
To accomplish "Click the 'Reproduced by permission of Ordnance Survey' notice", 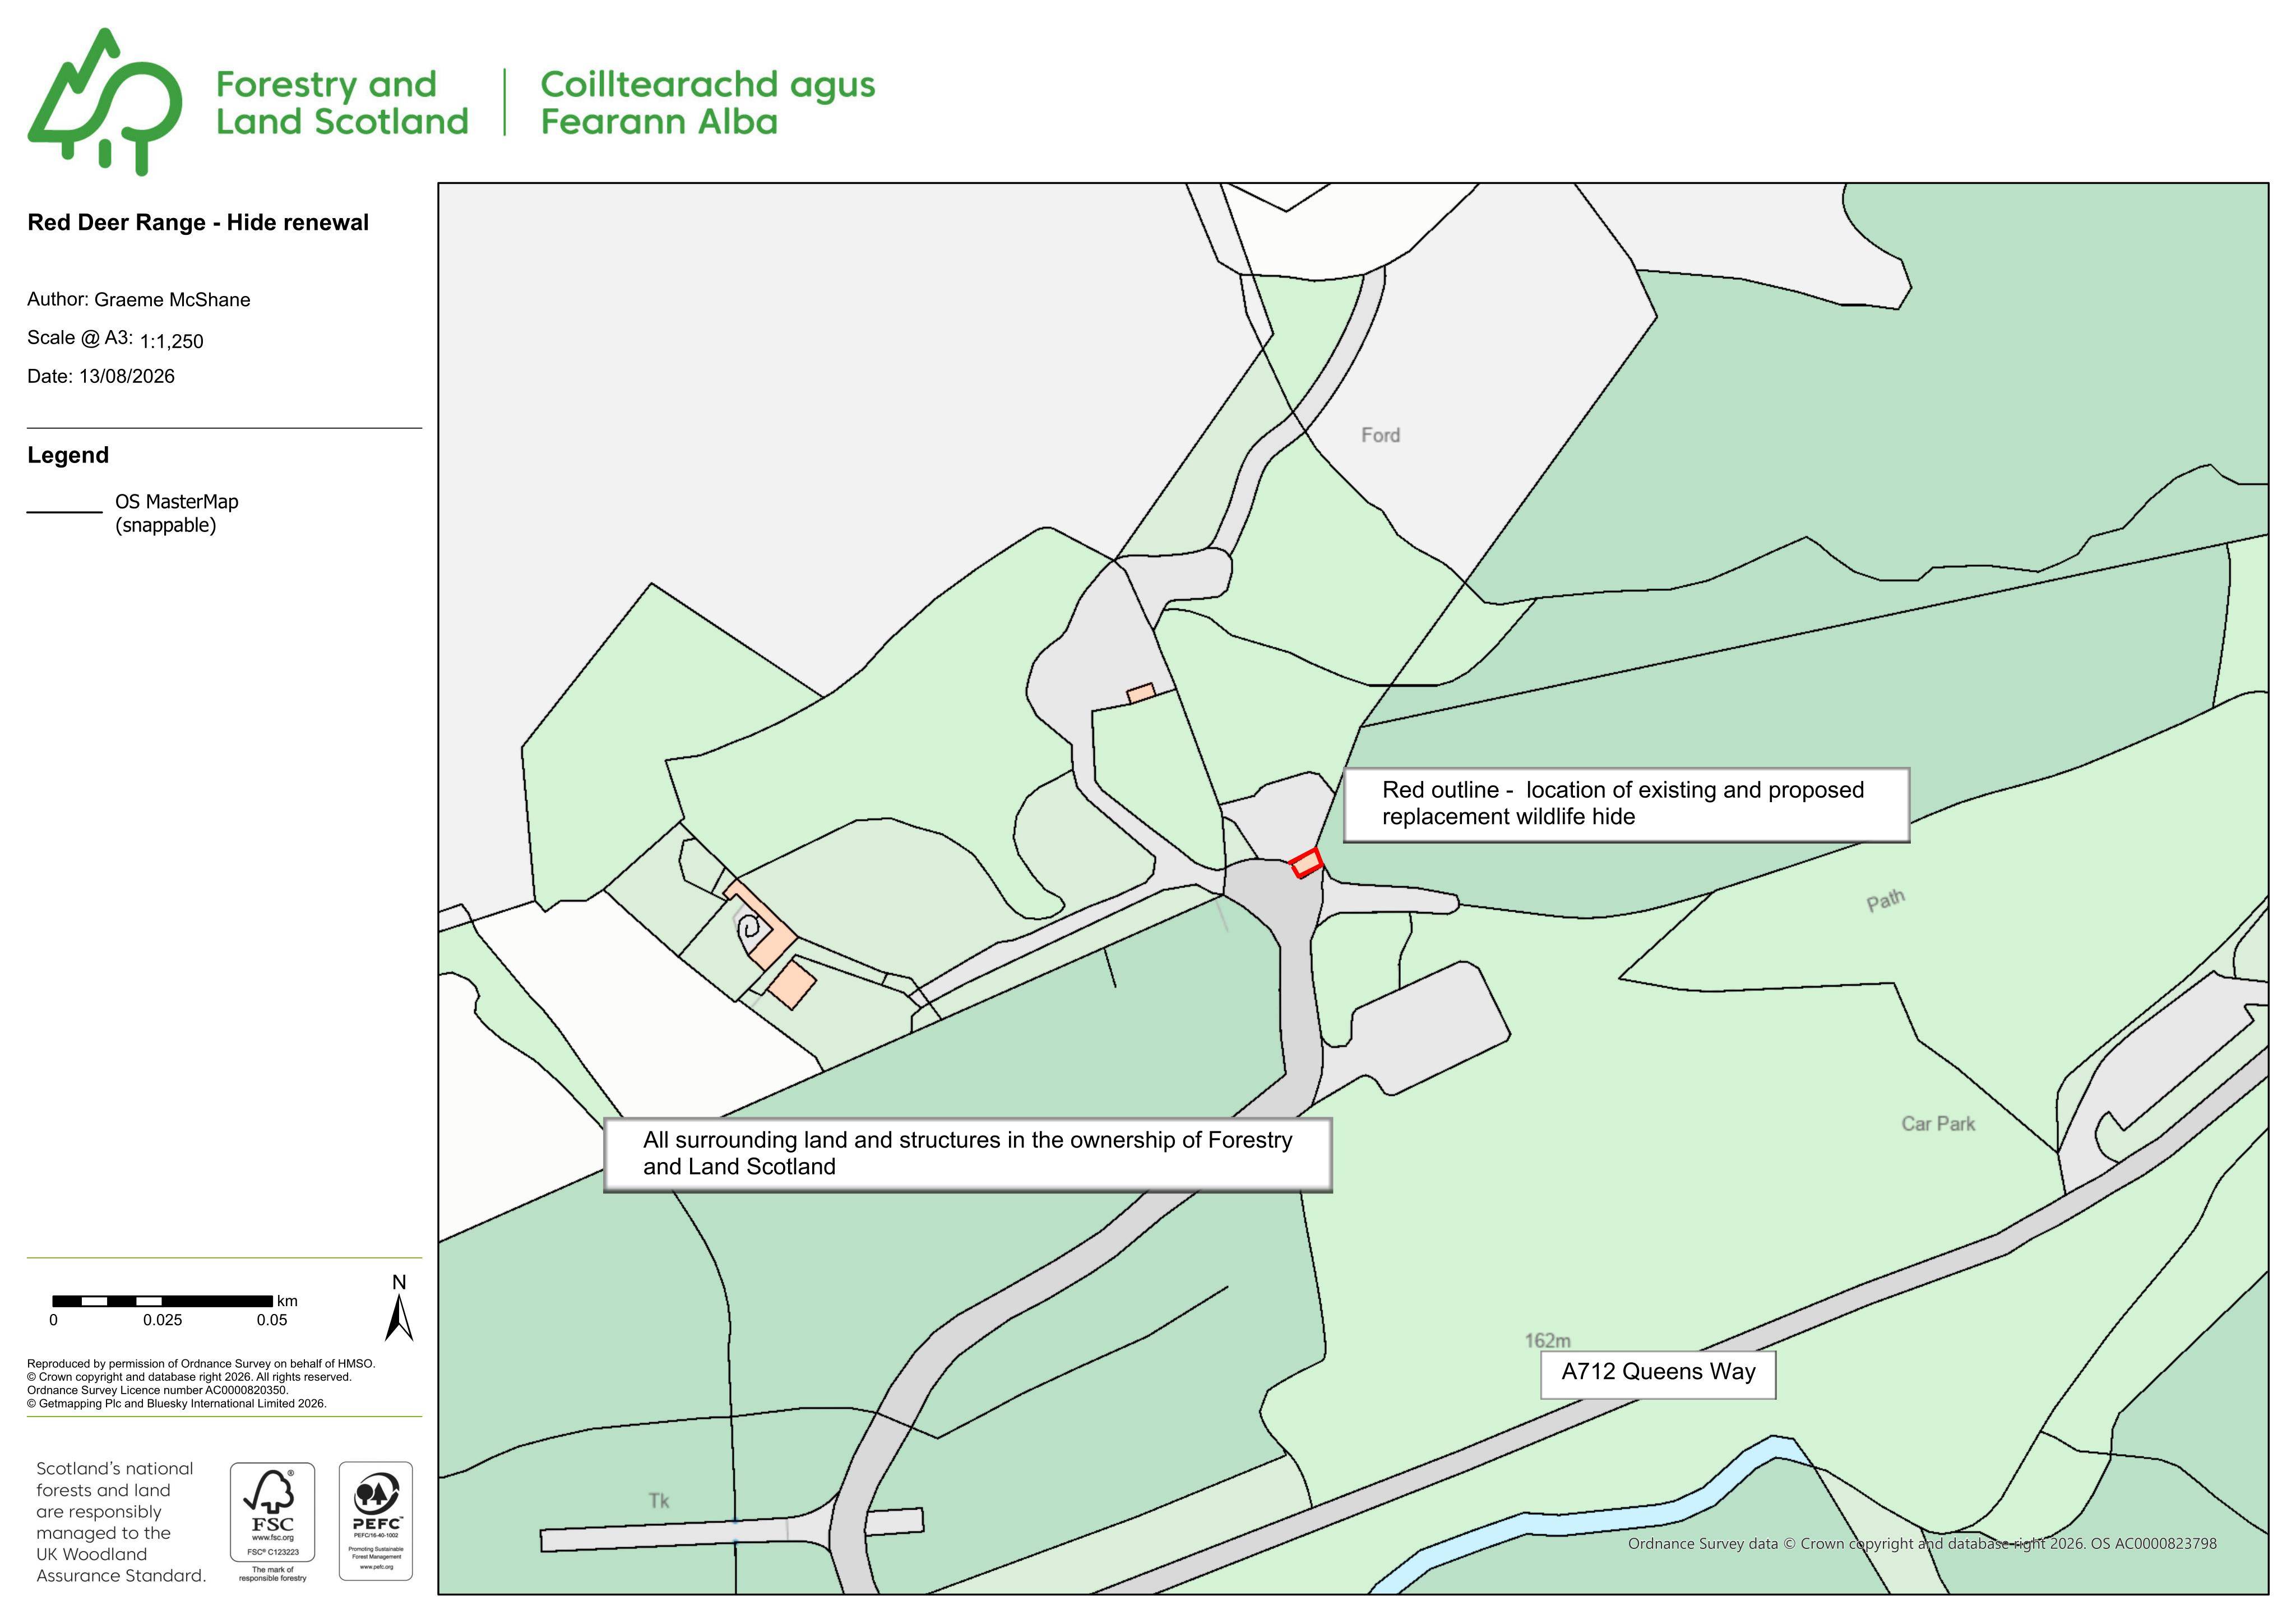I will tap(201, 1383).
